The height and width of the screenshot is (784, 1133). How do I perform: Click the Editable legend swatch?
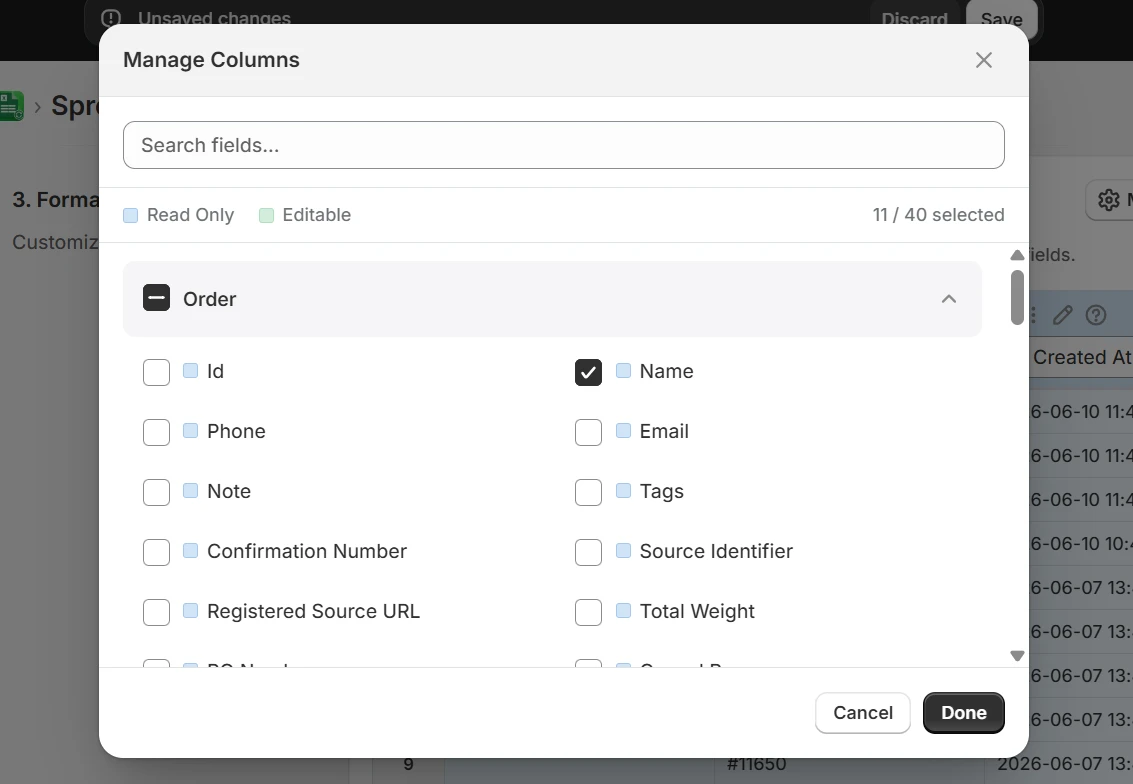pyautogui.click(x=266, y=215)
